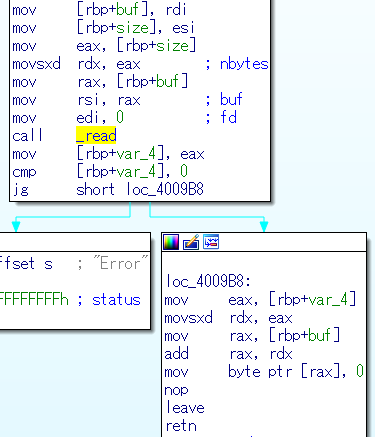375x437 pixels.
Task: Click the 'leave' instruction
Action: (185, 407)
